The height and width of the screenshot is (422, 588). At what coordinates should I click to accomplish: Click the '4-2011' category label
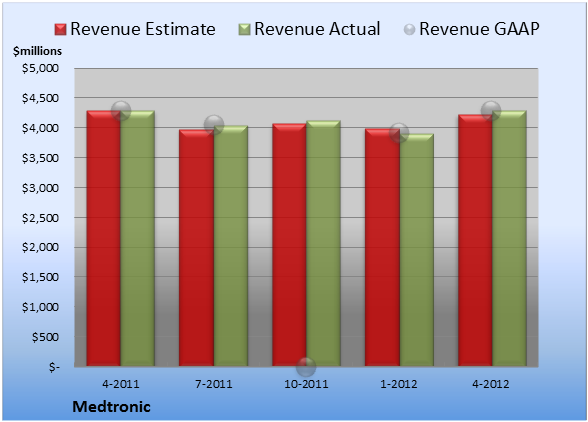(x=121, y=384)
